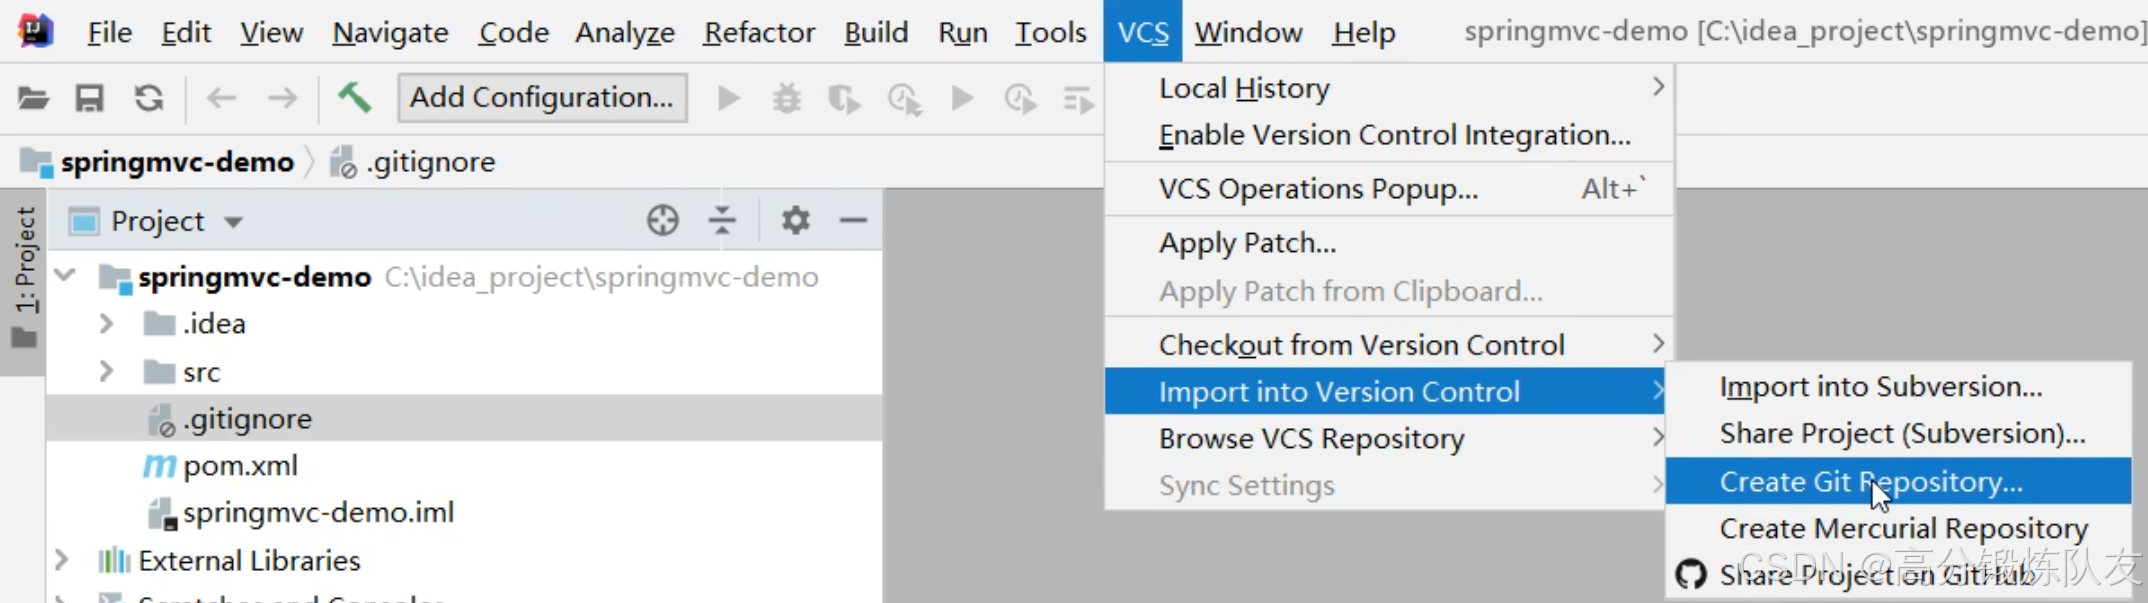Select the .idea folder row
Image resolution: width=2148 pixels, height=603 pixels.
tap(464, 324)
